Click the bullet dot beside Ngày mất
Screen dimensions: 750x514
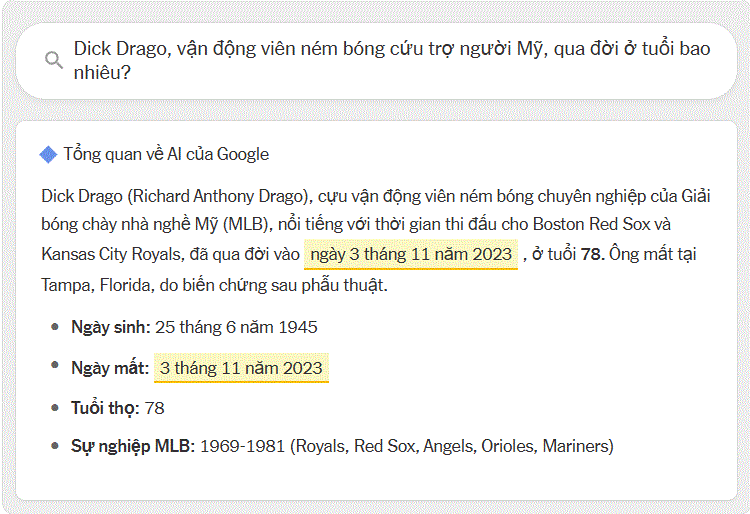click(54, 367)
